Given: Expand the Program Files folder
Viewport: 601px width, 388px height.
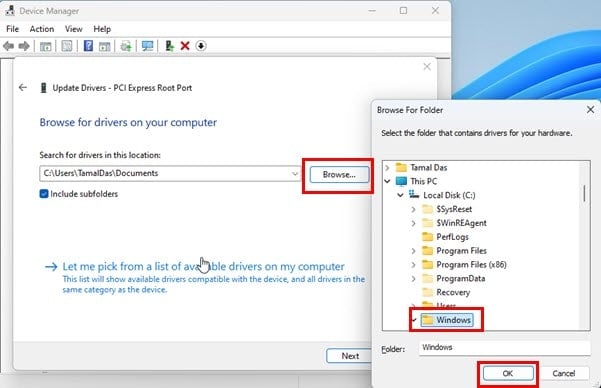Looking at the screenshot, I should point(413,251).
